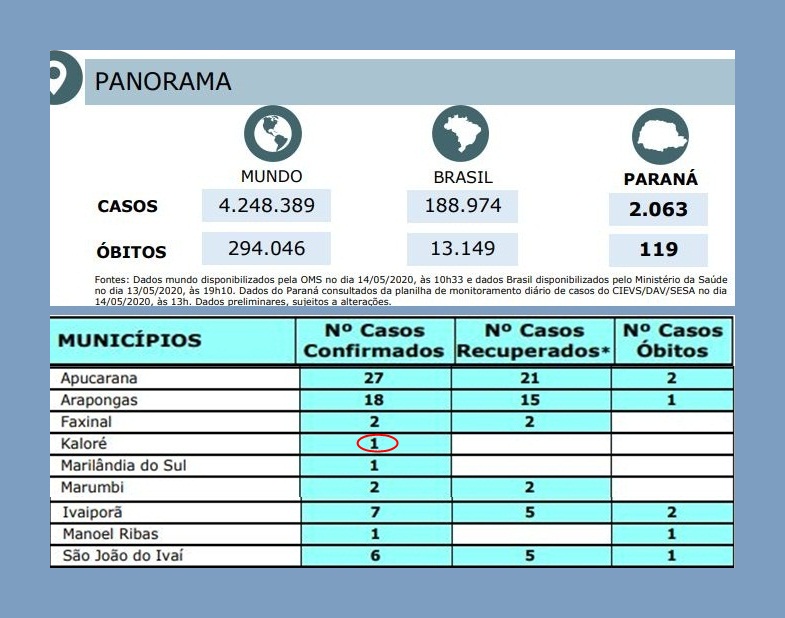
Task: Select world cases value 4.248.389
Action: pyautogui.click(x=266, y=205)
